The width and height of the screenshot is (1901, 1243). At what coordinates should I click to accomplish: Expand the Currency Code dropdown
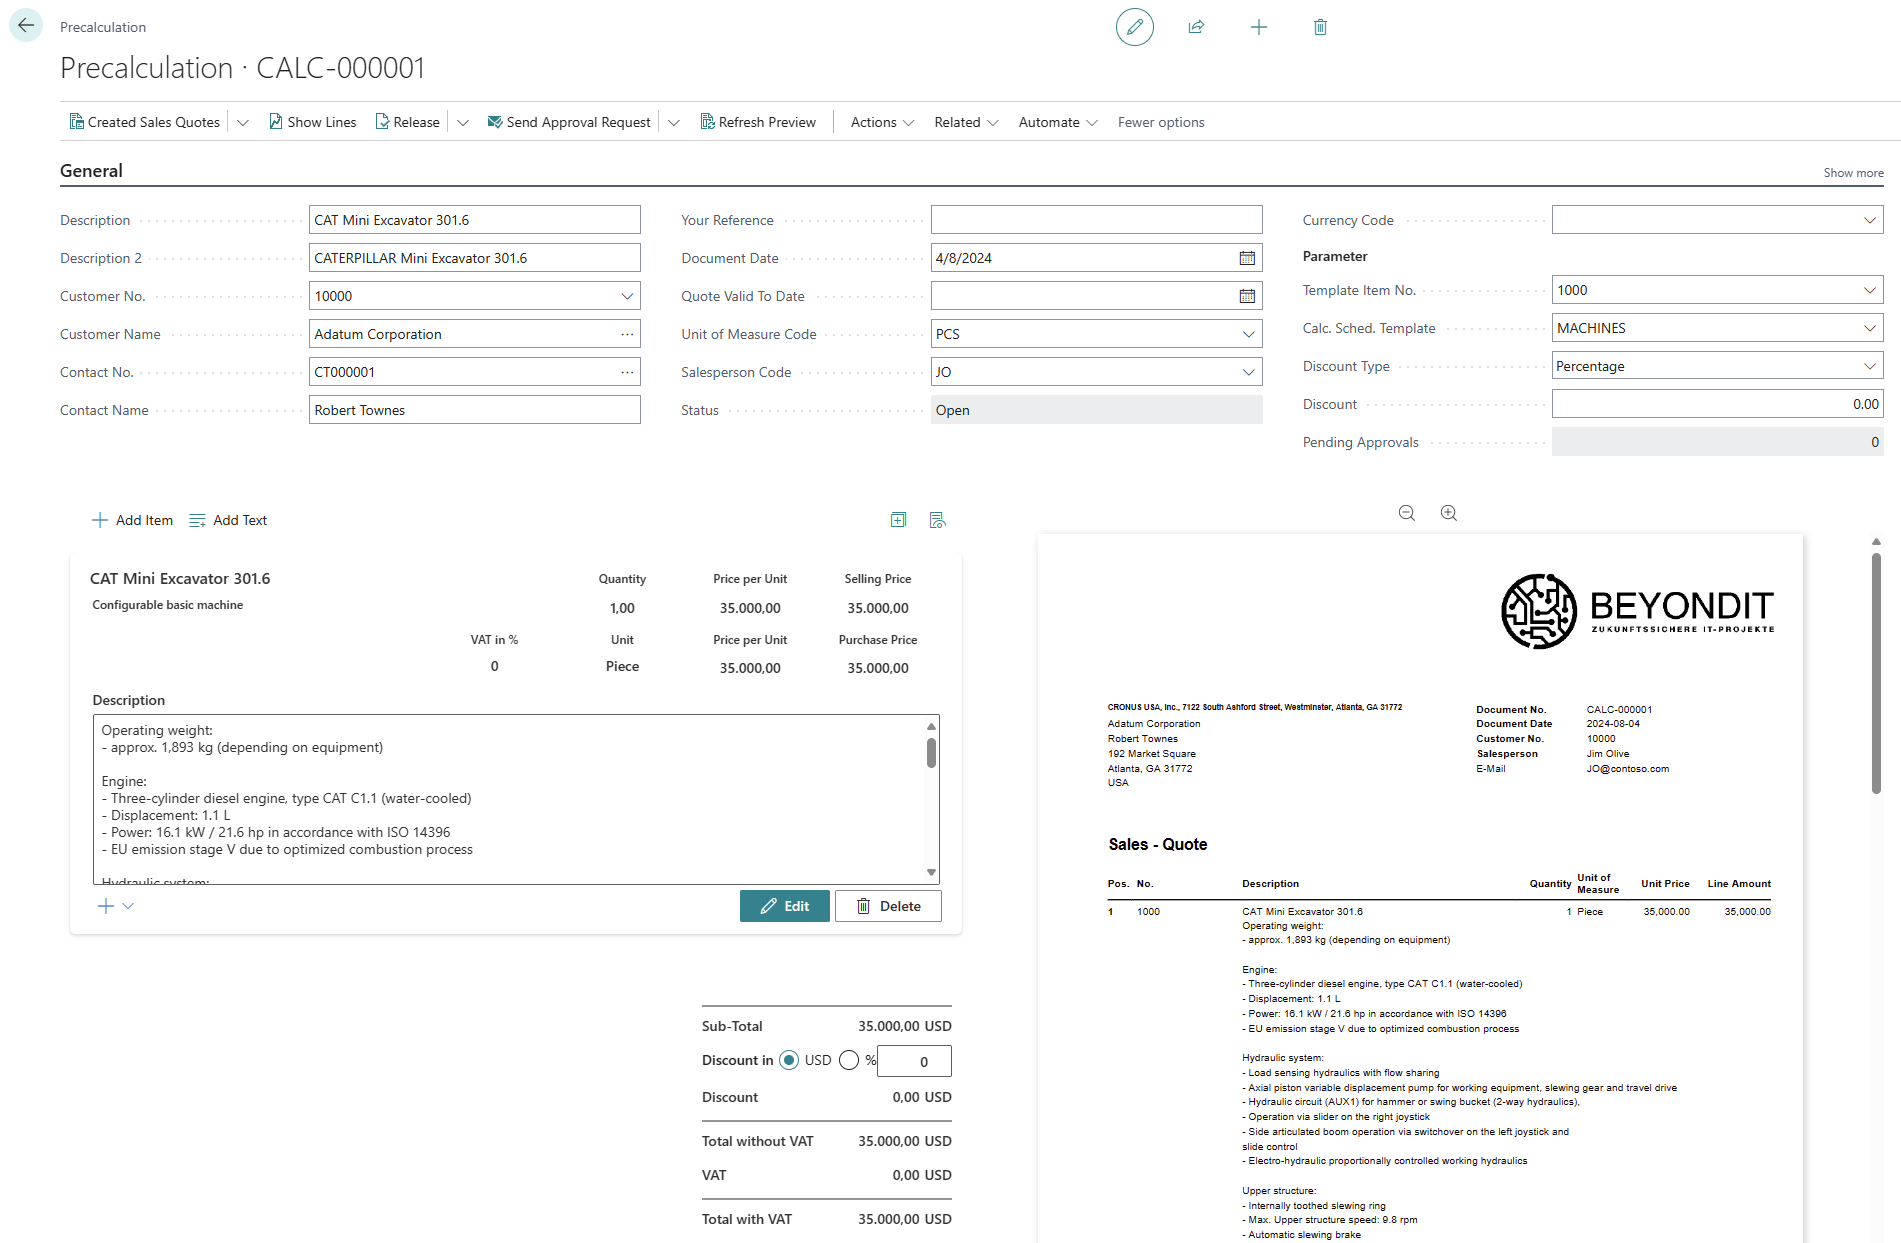tap(1869, 220)
